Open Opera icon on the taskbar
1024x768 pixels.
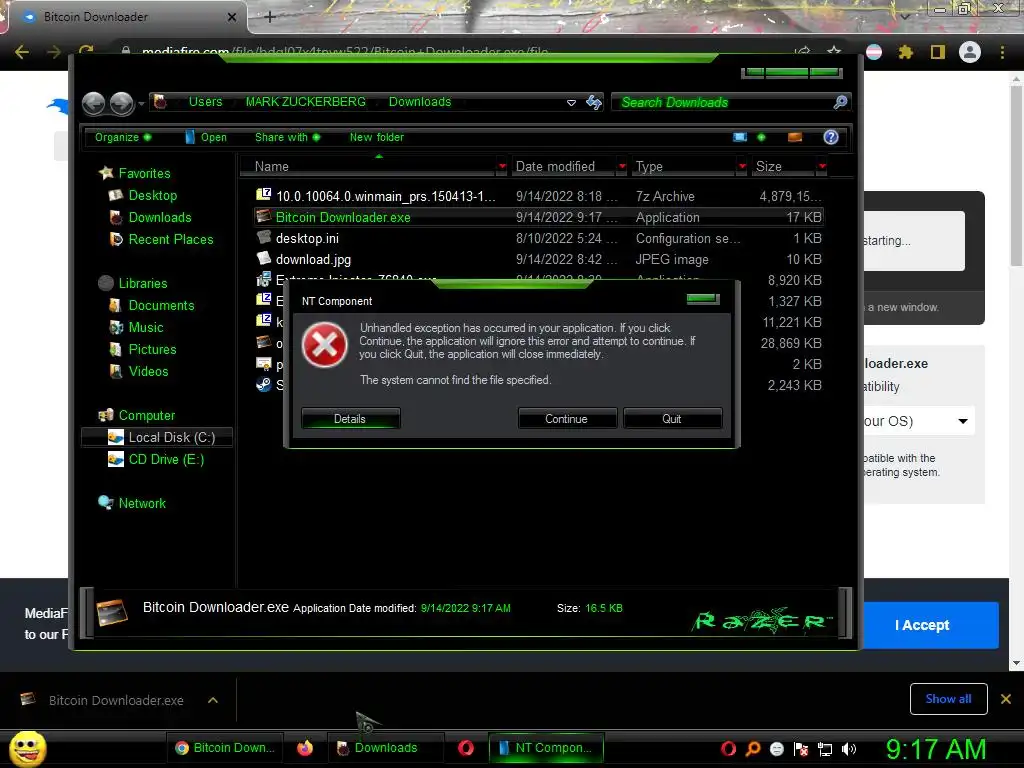point(466,748)
